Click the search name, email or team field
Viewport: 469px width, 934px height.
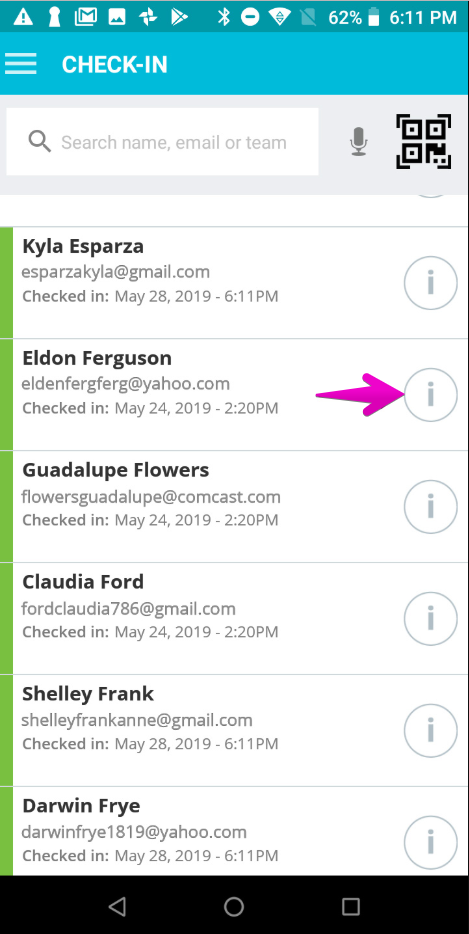coord(162,142)
